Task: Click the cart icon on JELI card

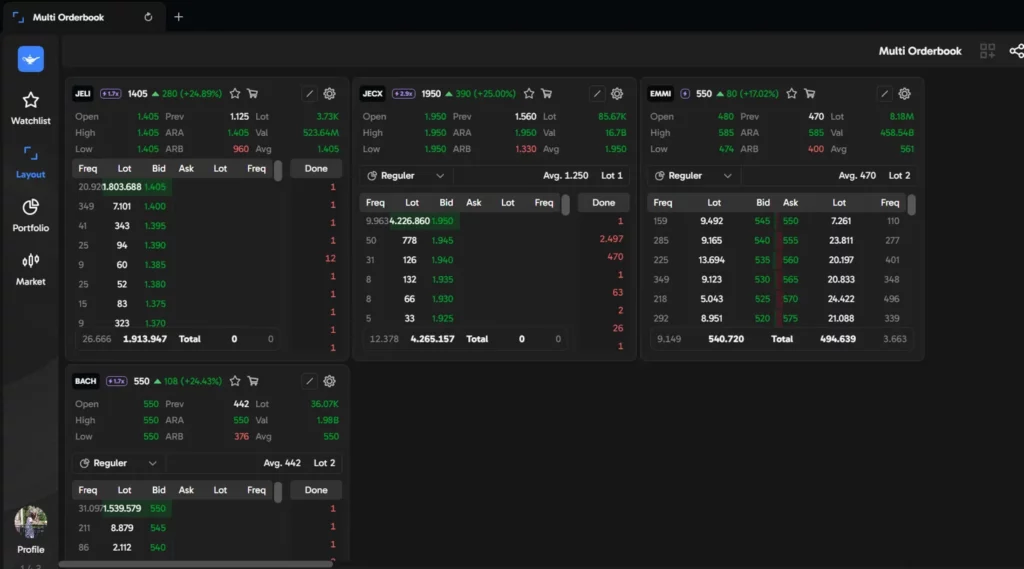Action: (253, 93)
